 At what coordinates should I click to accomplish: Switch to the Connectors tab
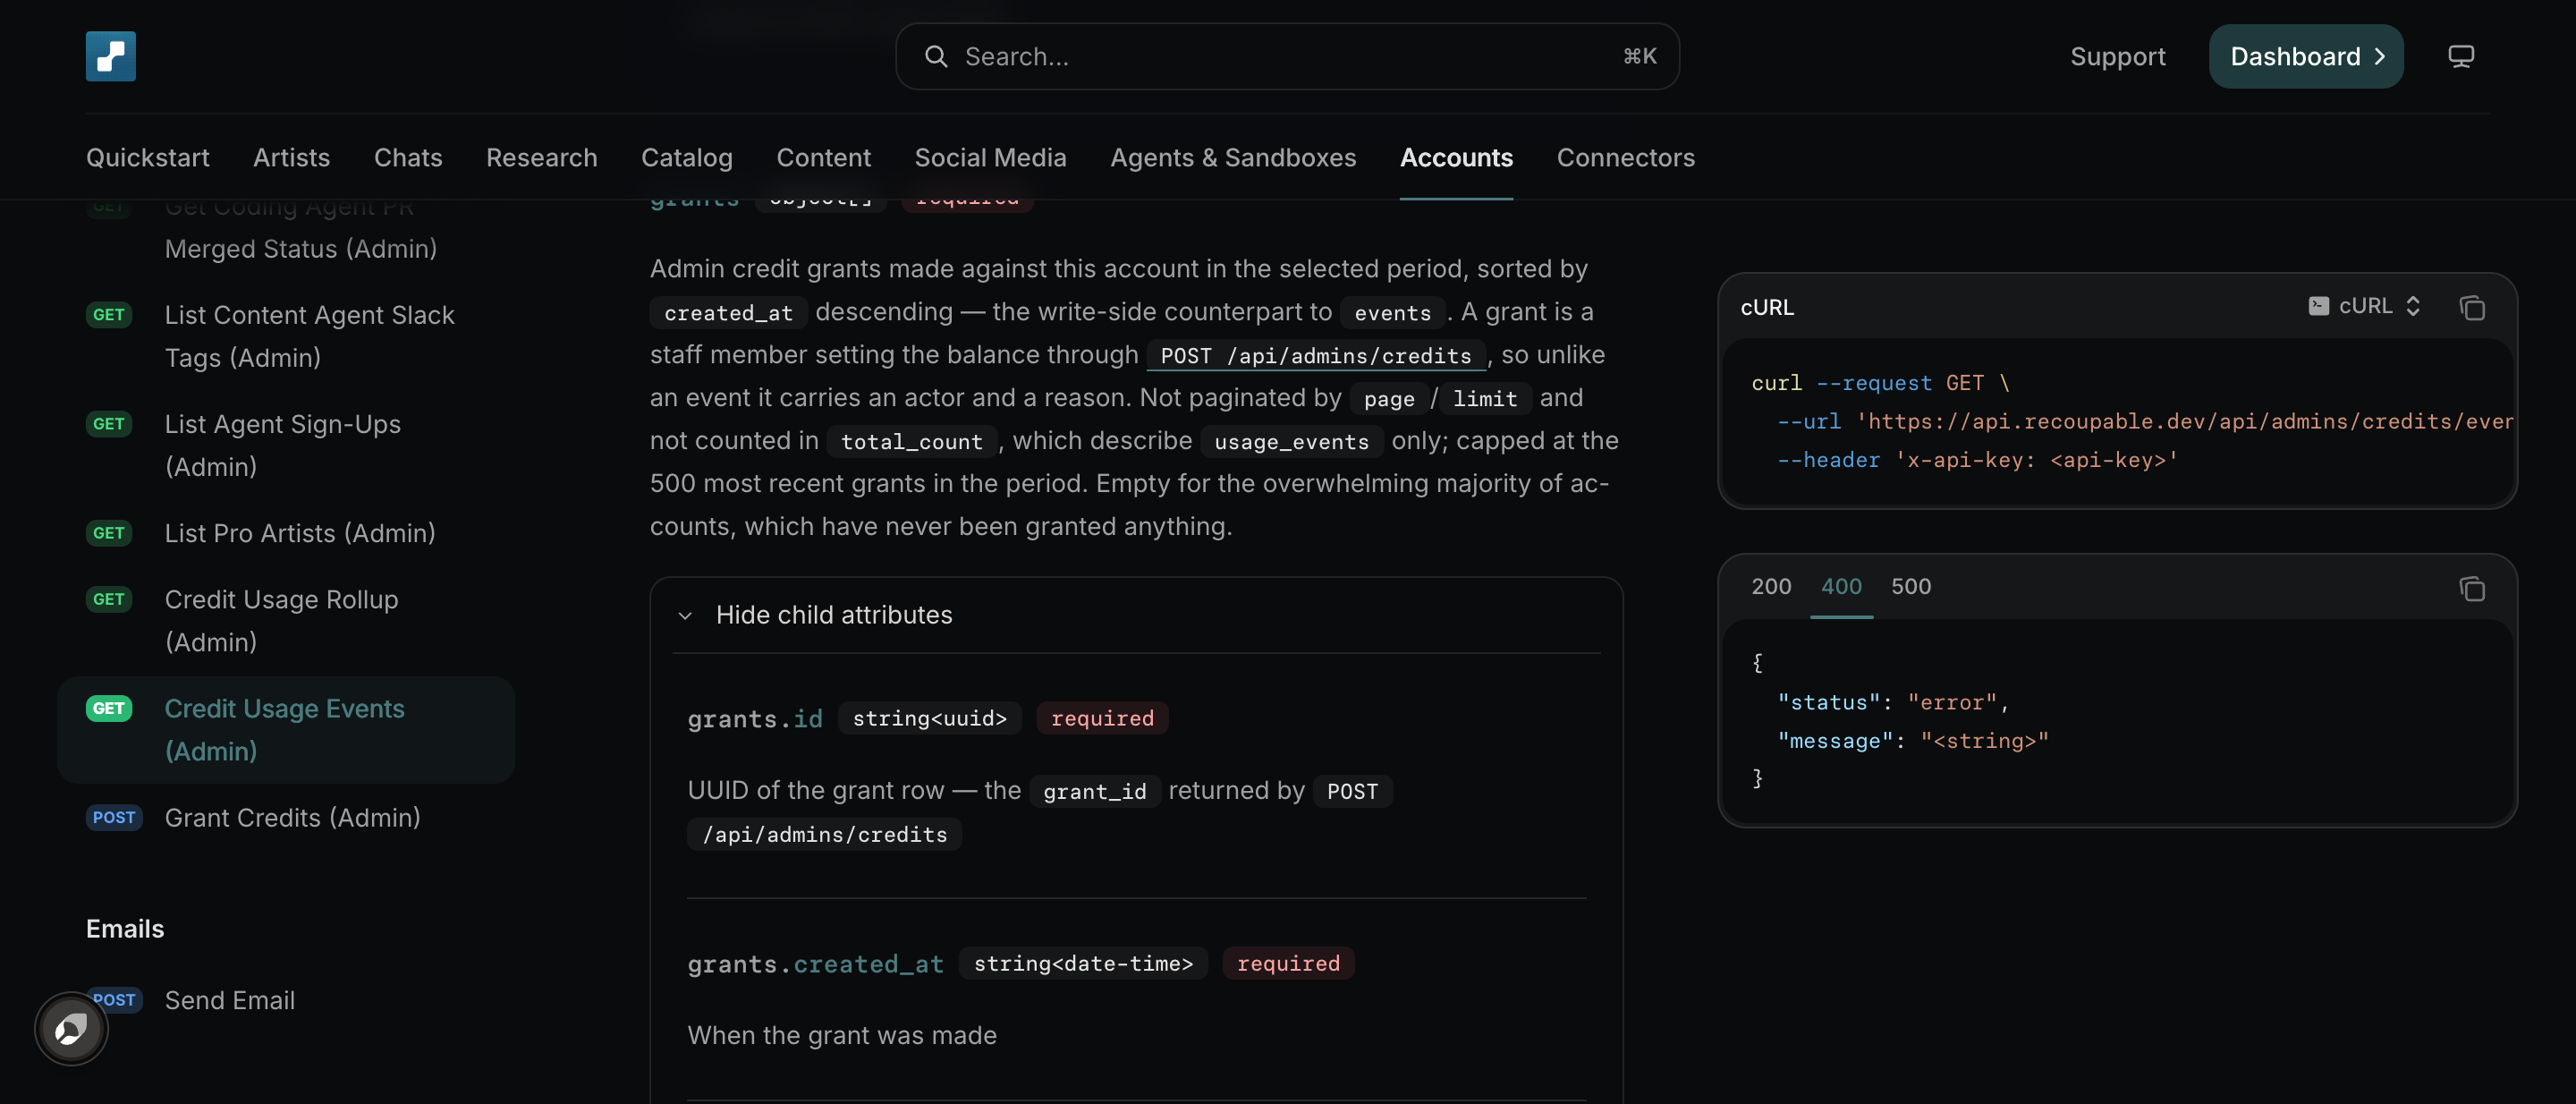click(1625, 157)
